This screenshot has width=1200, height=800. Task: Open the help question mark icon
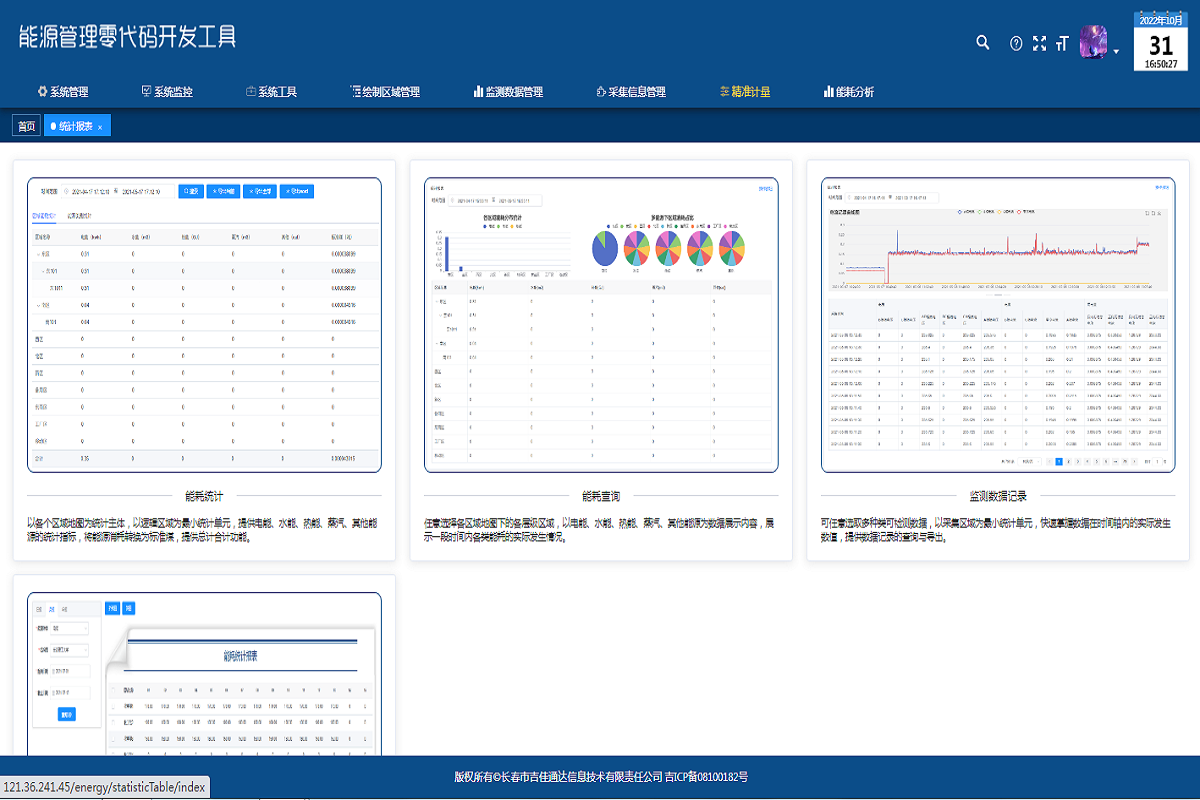click(x=1016, y=43)
